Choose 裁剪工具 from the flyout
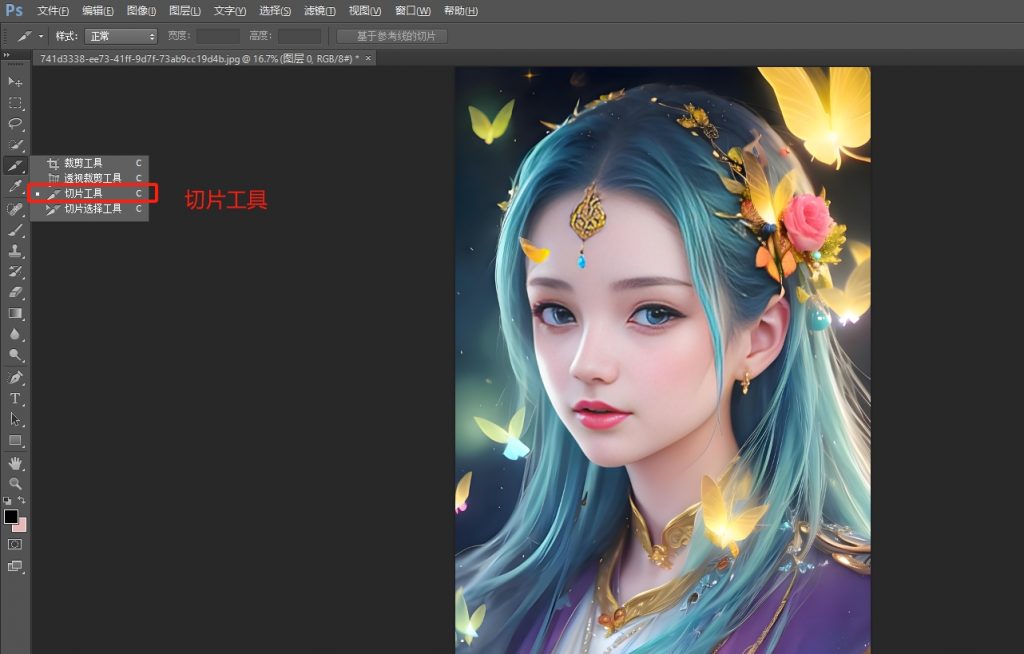This screenshot has height=654, width=1024. [89, 163]
